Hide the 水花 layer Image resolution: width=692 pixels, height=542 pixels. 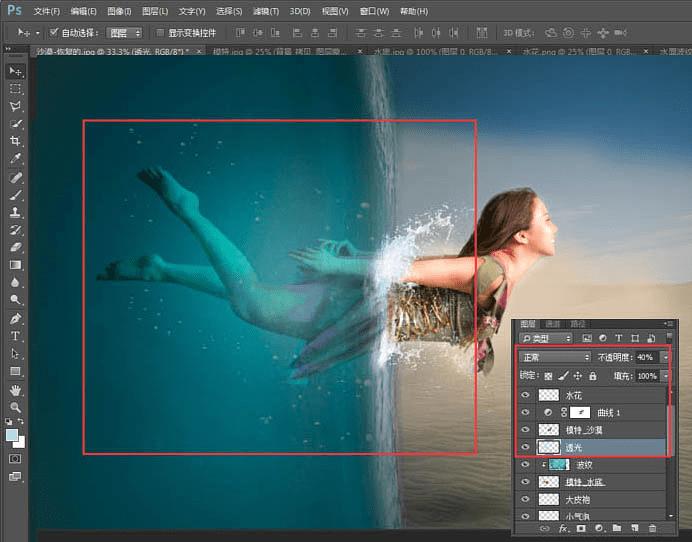525,396
